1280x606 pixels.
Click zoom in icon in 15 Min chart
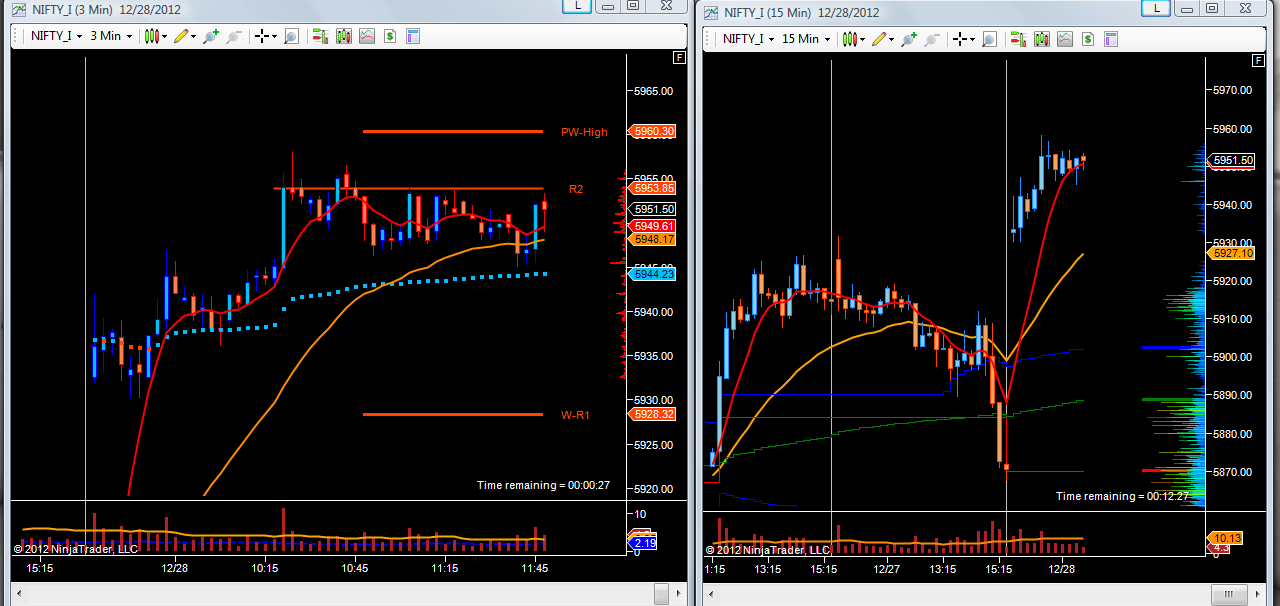click(x=909, y=38)
